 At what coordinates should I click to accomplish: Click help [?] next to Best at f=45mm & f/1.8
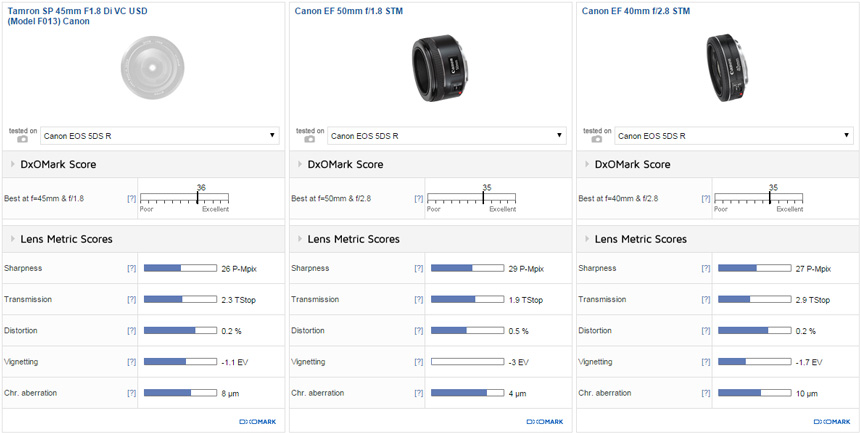[x=132, y=199]
